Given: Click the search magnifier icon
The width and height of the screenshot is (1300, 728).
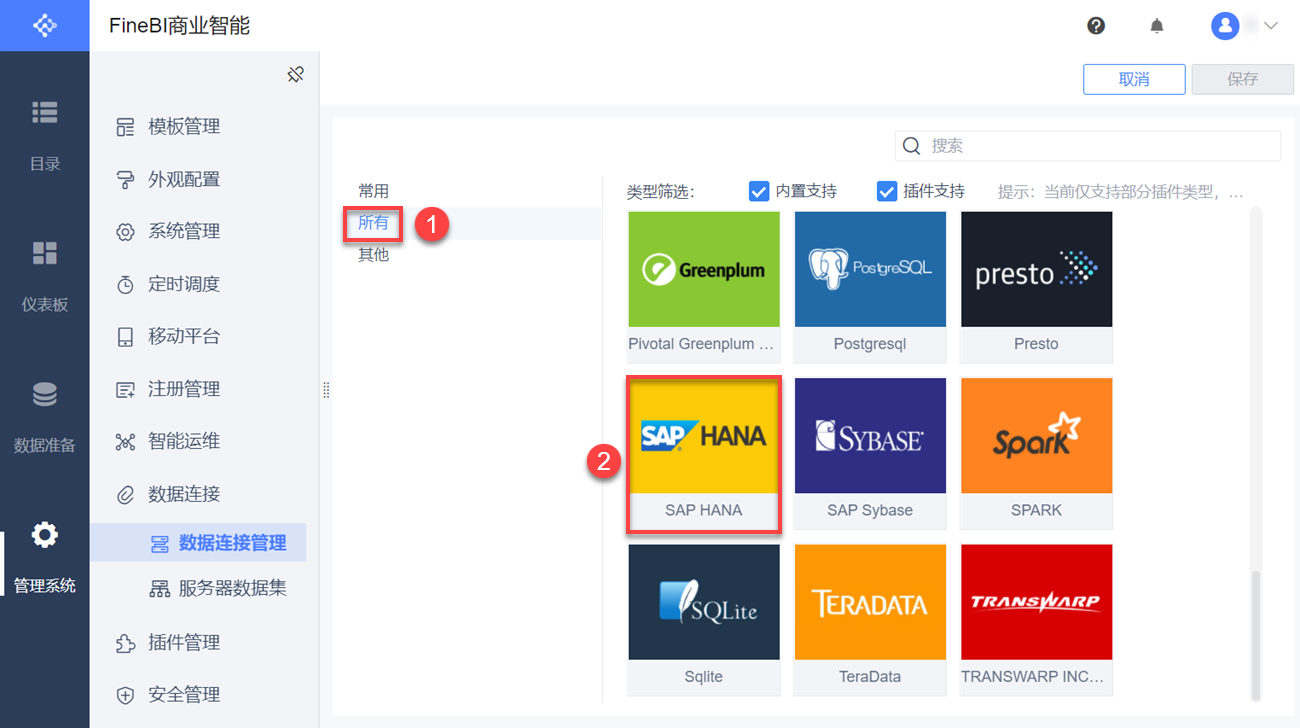Looking at the screenshot, I should point(911,146).
